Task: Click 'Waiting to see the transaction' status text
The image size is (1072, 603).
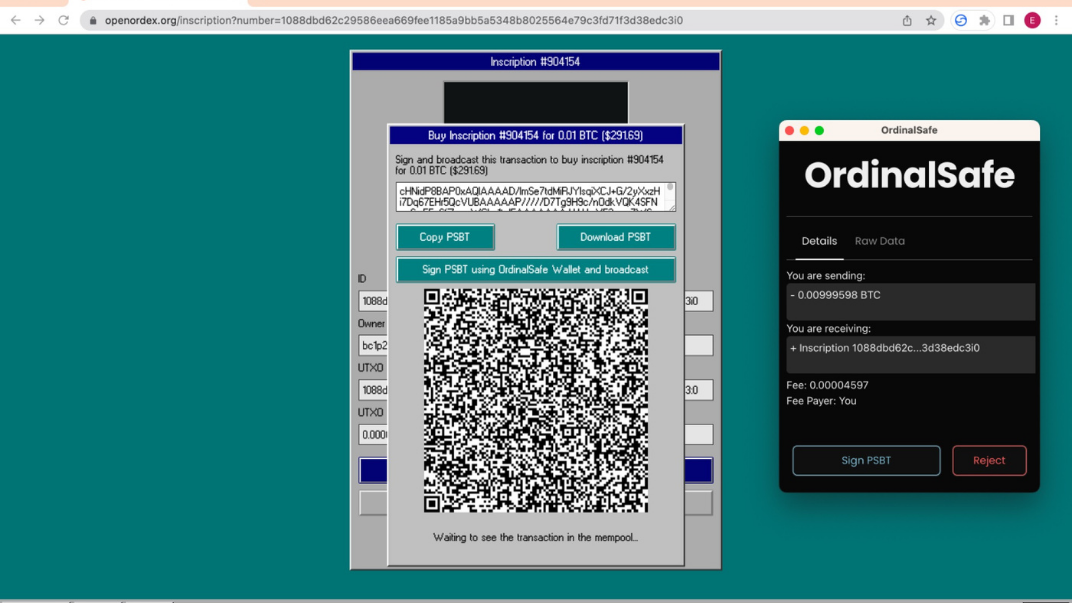Action: [535, 538]
